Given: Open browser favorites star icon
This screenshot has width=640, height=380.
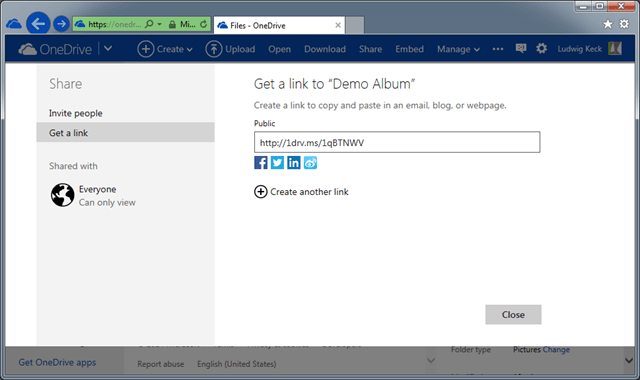Looking at the screenshot, I should [607, 24].
